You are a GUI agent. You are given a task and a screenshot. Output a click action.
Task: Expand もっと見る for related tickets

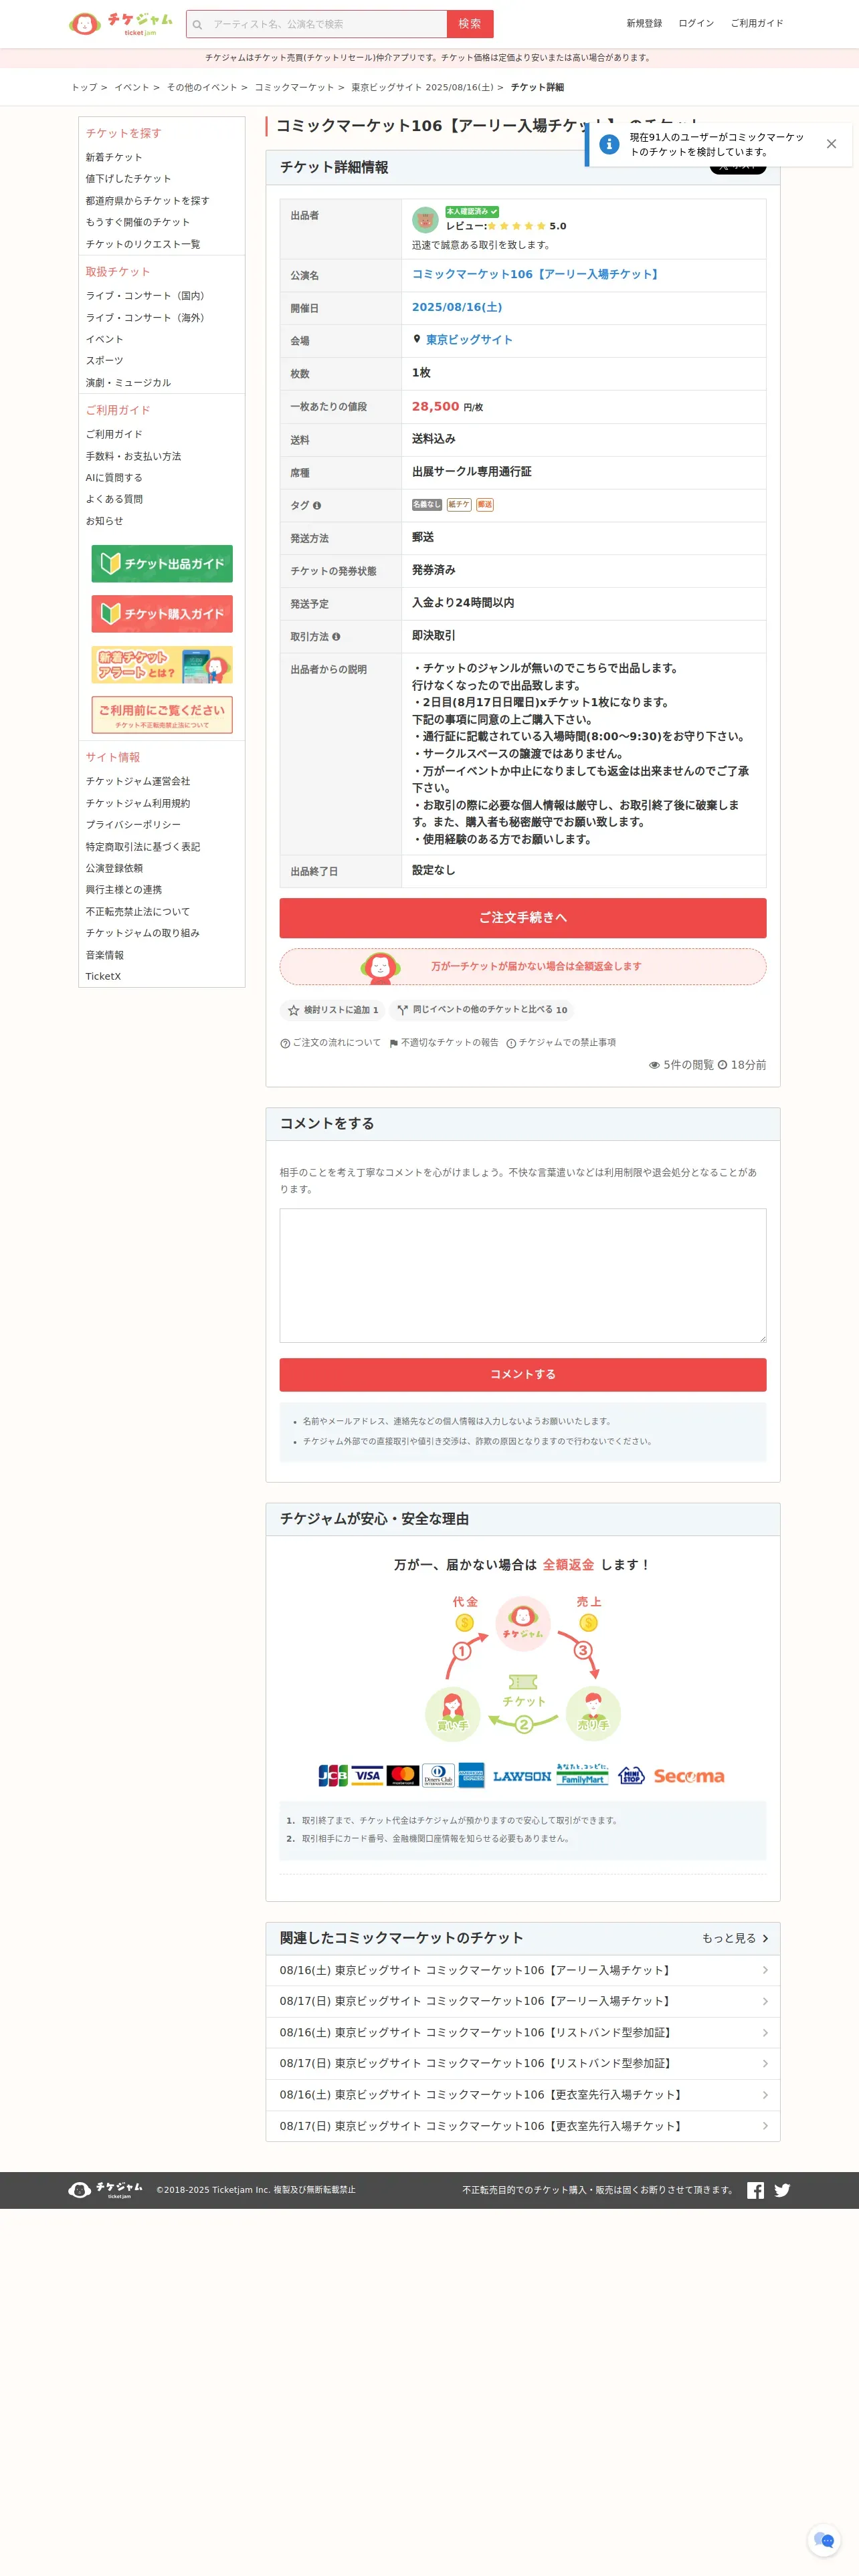pyautogui.click(x=735, y=1938)
